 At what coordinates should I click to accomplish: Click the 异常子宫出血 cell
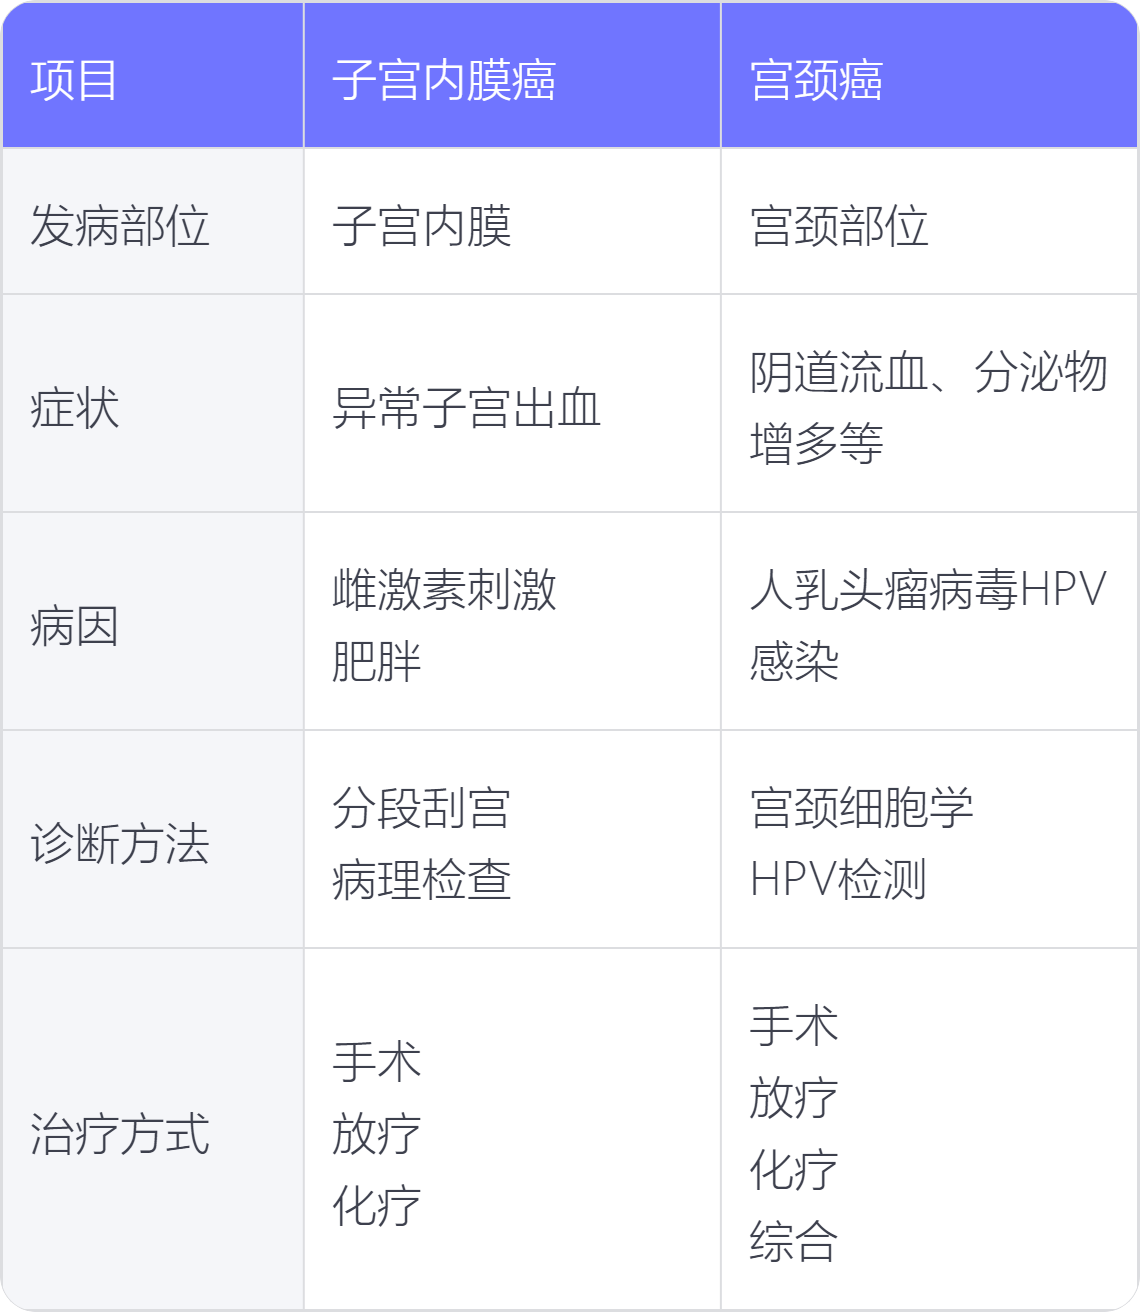[512, 404]
